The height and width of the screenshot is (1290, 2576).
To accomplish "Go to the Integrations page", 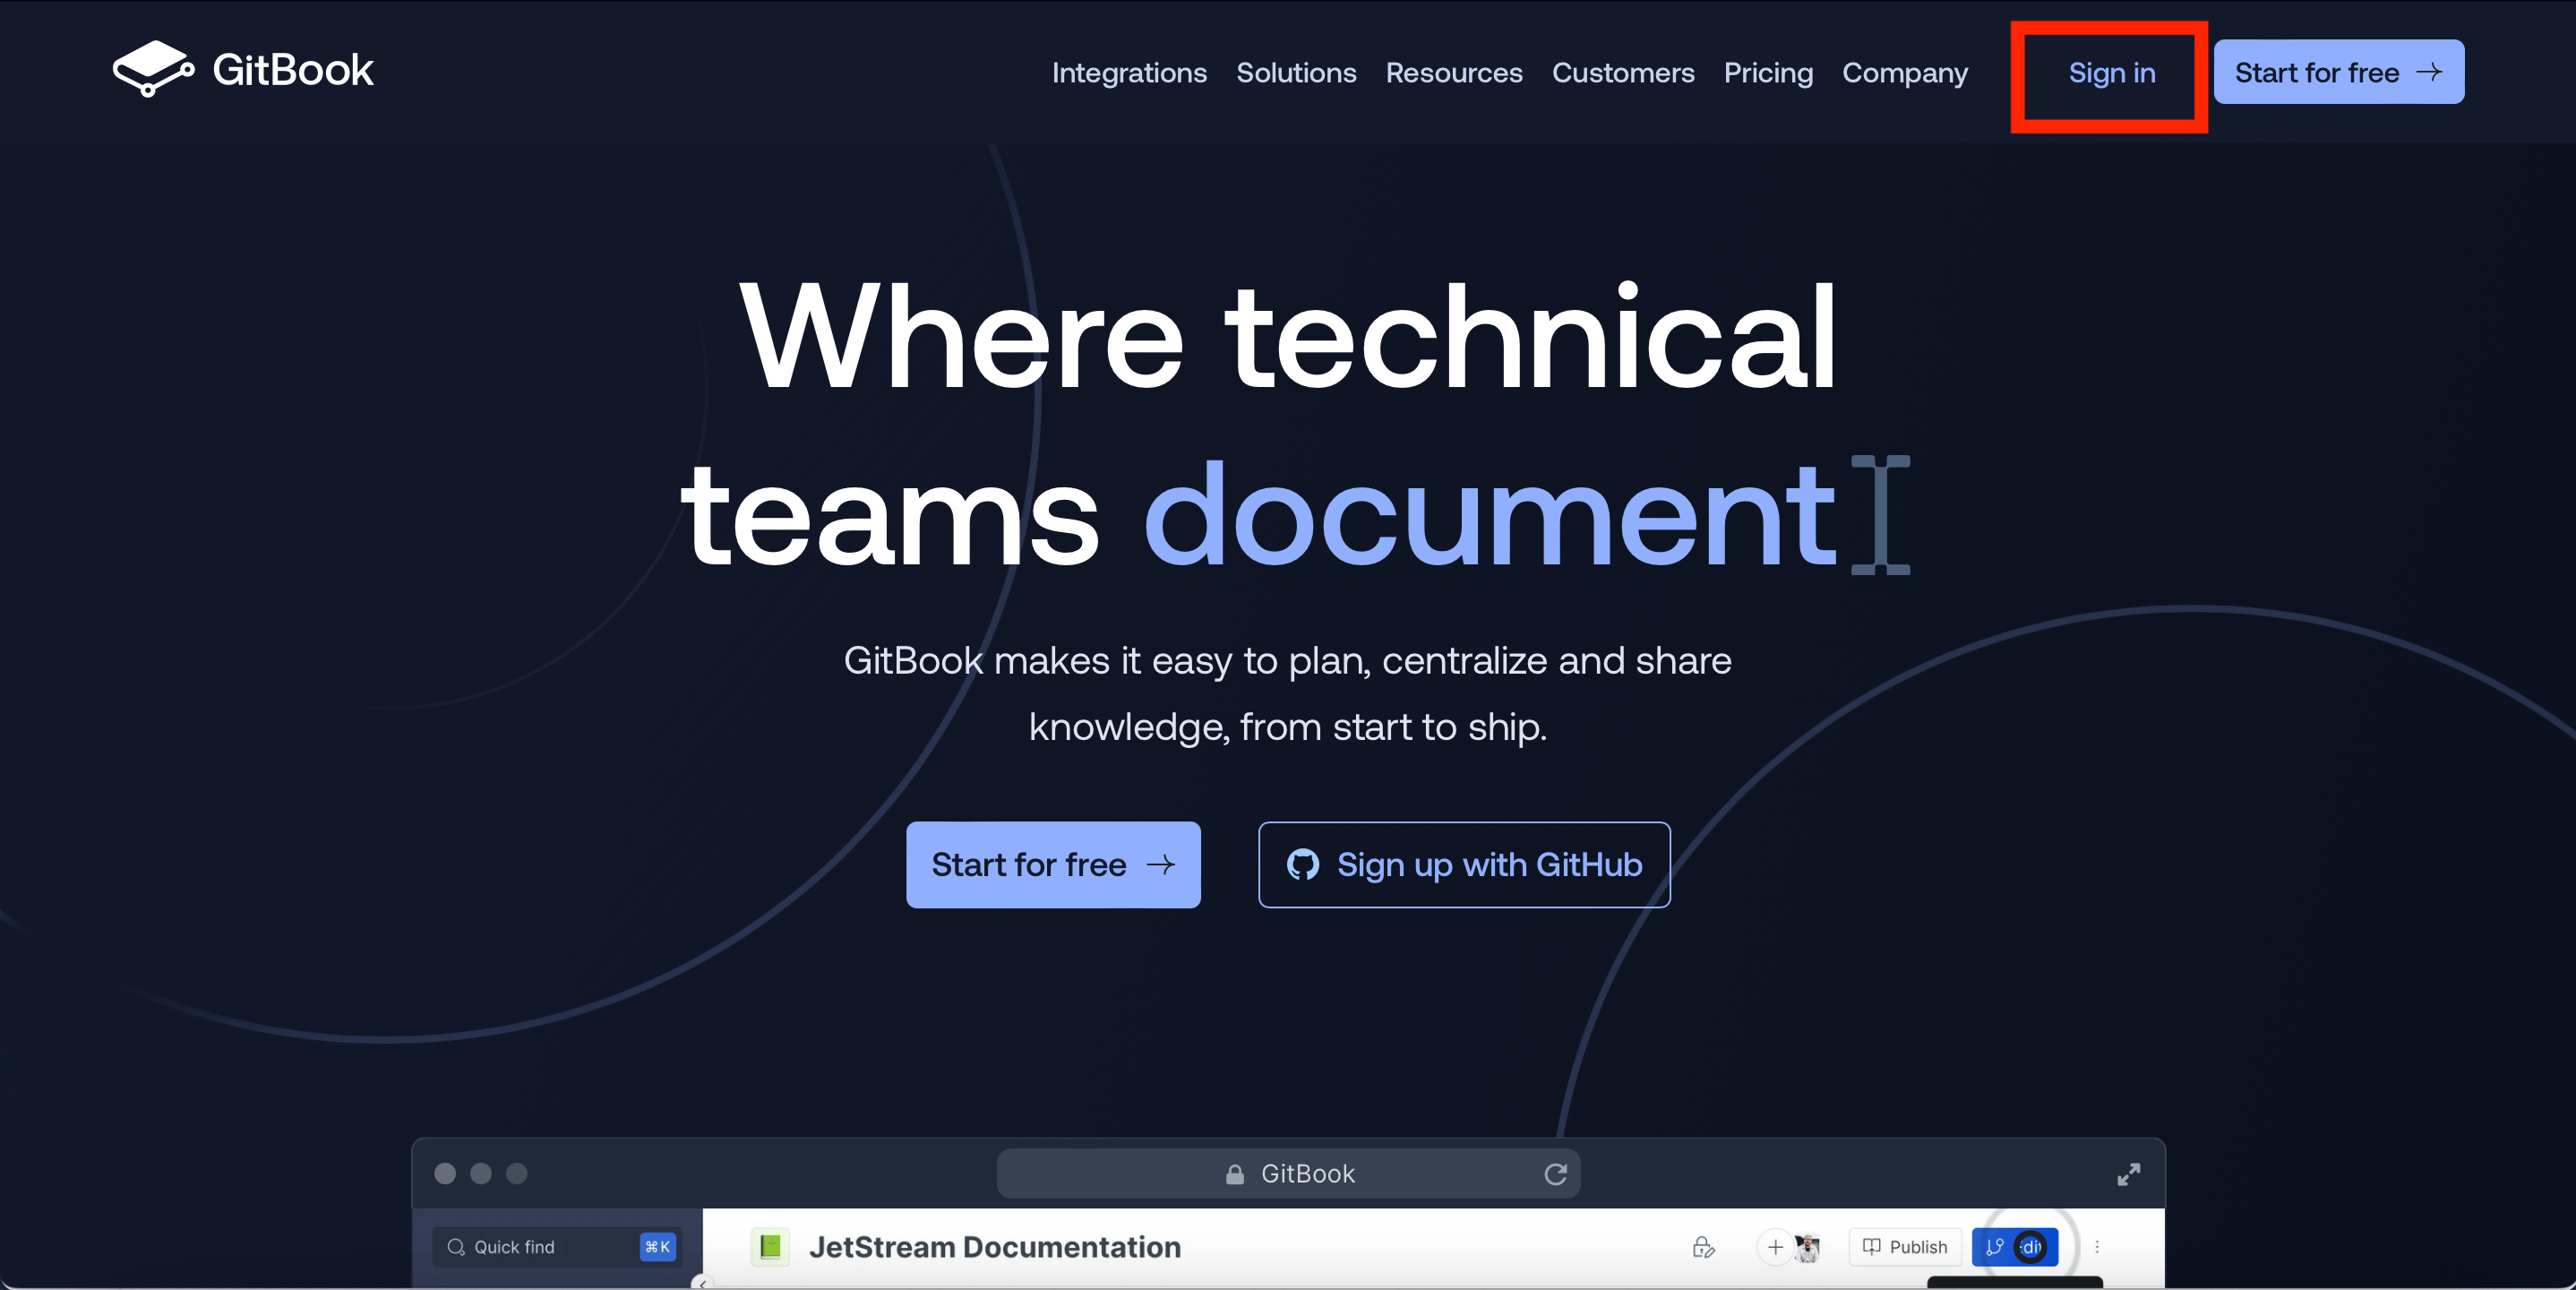I will 1129,72.
